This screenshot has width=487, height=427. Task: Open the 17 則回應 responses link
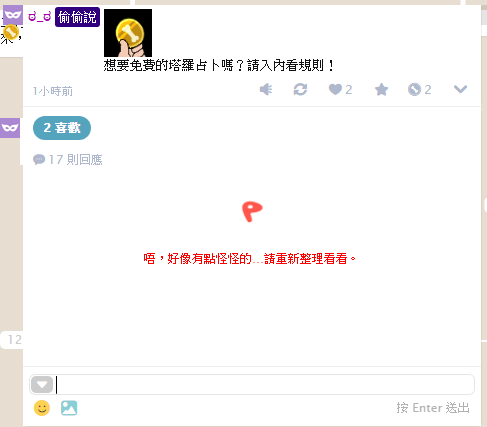coord(68,160)
